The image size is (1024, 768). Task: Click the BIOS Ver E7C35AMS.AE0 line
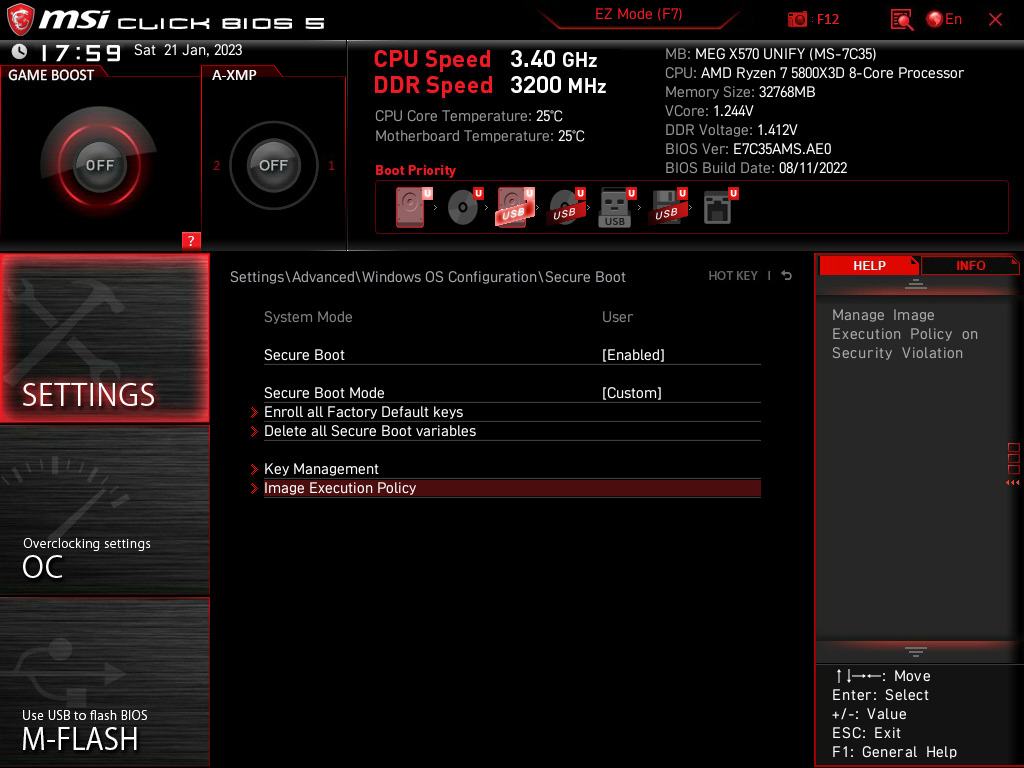(748, 149)
